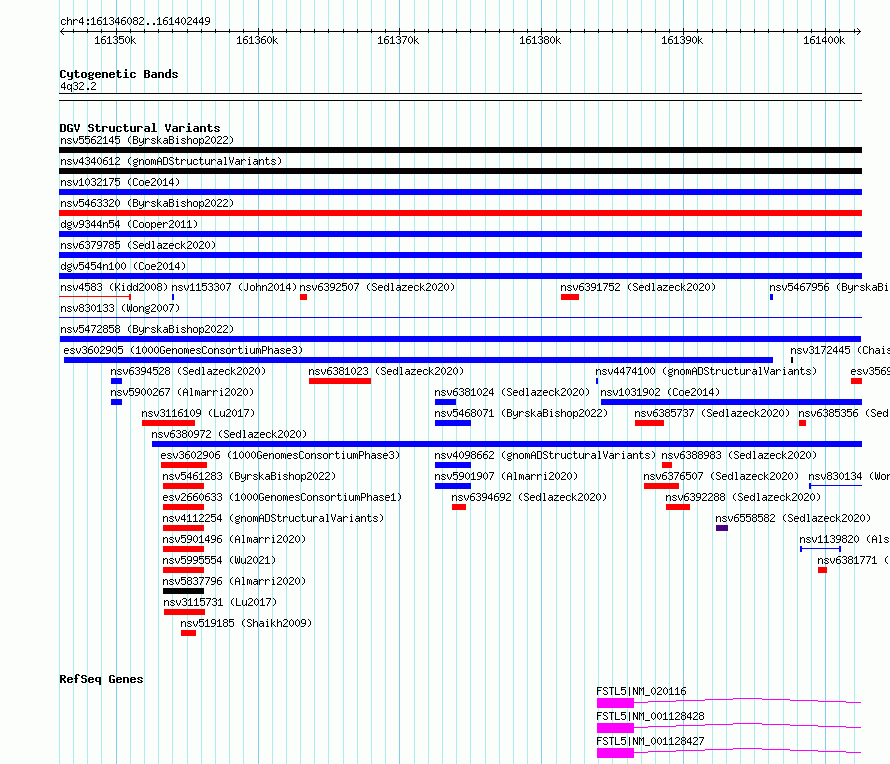This screenshot has width=890, height=764.
Task: Select nsv4474100 (gnomADStructuralVariants) label
Action: (706, 371)
